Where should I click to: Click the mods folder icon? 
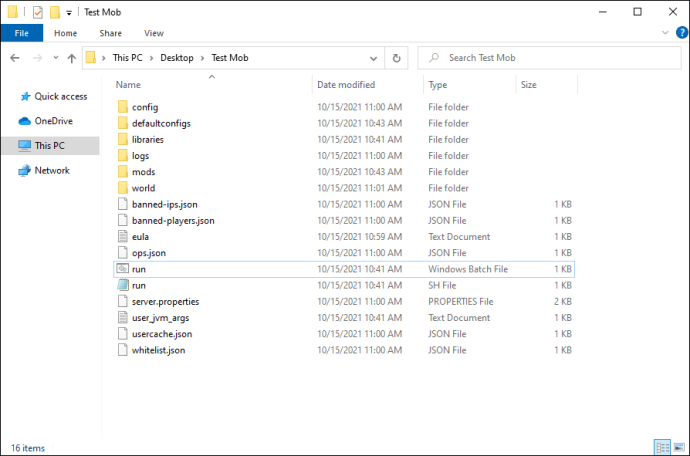[x=123, y=172]
